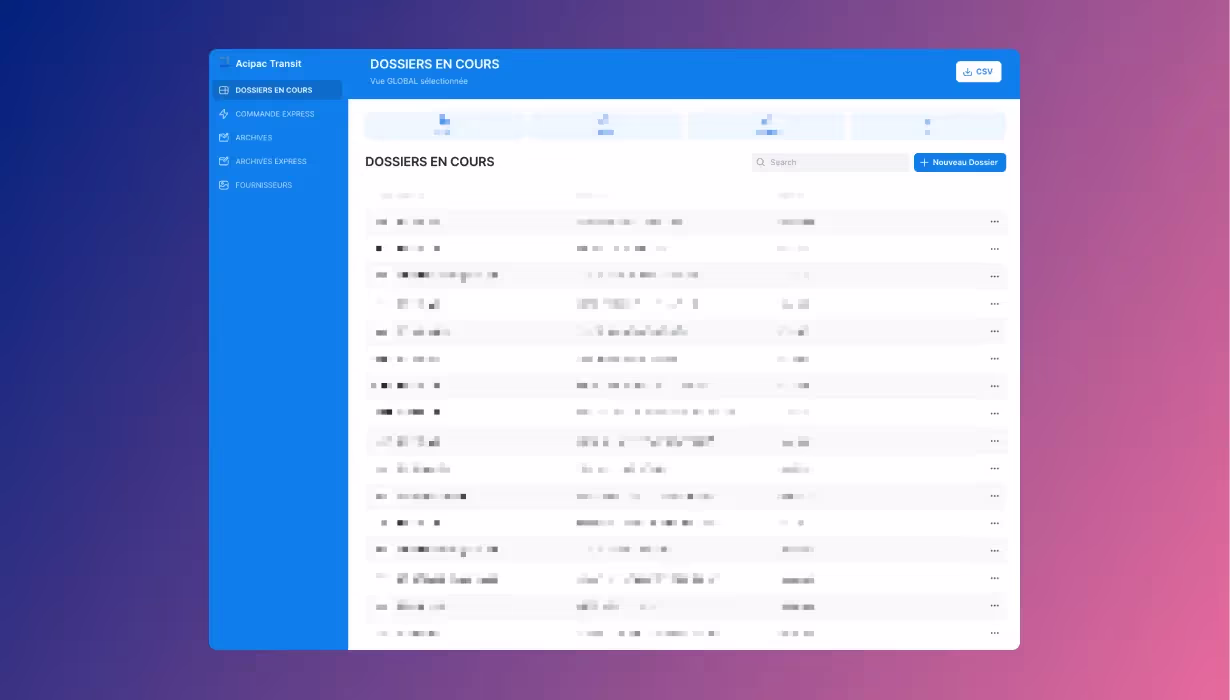Create a Nouveau Dossier
The image size is (1230, 700).
[x=959, y=162]
